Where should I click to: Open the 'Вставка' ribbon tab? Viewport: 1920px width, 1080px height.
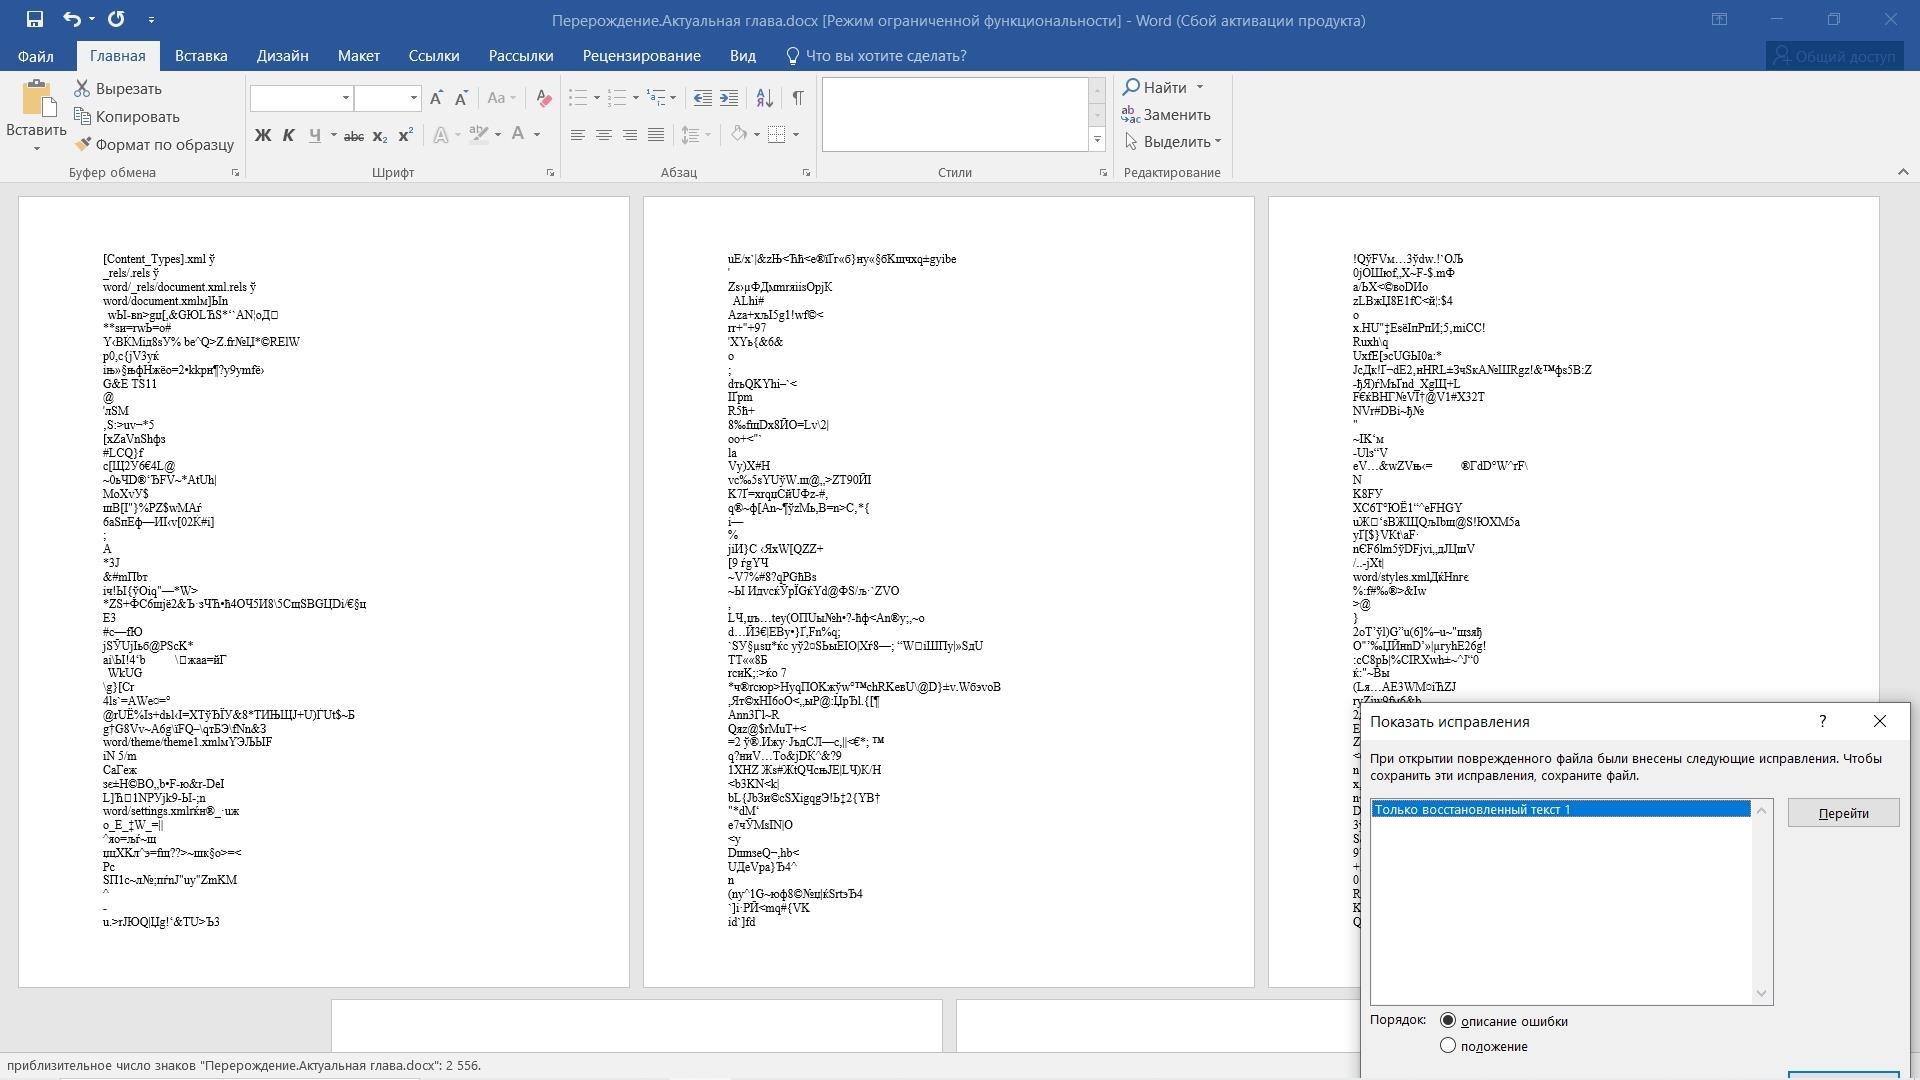[201, 56]
